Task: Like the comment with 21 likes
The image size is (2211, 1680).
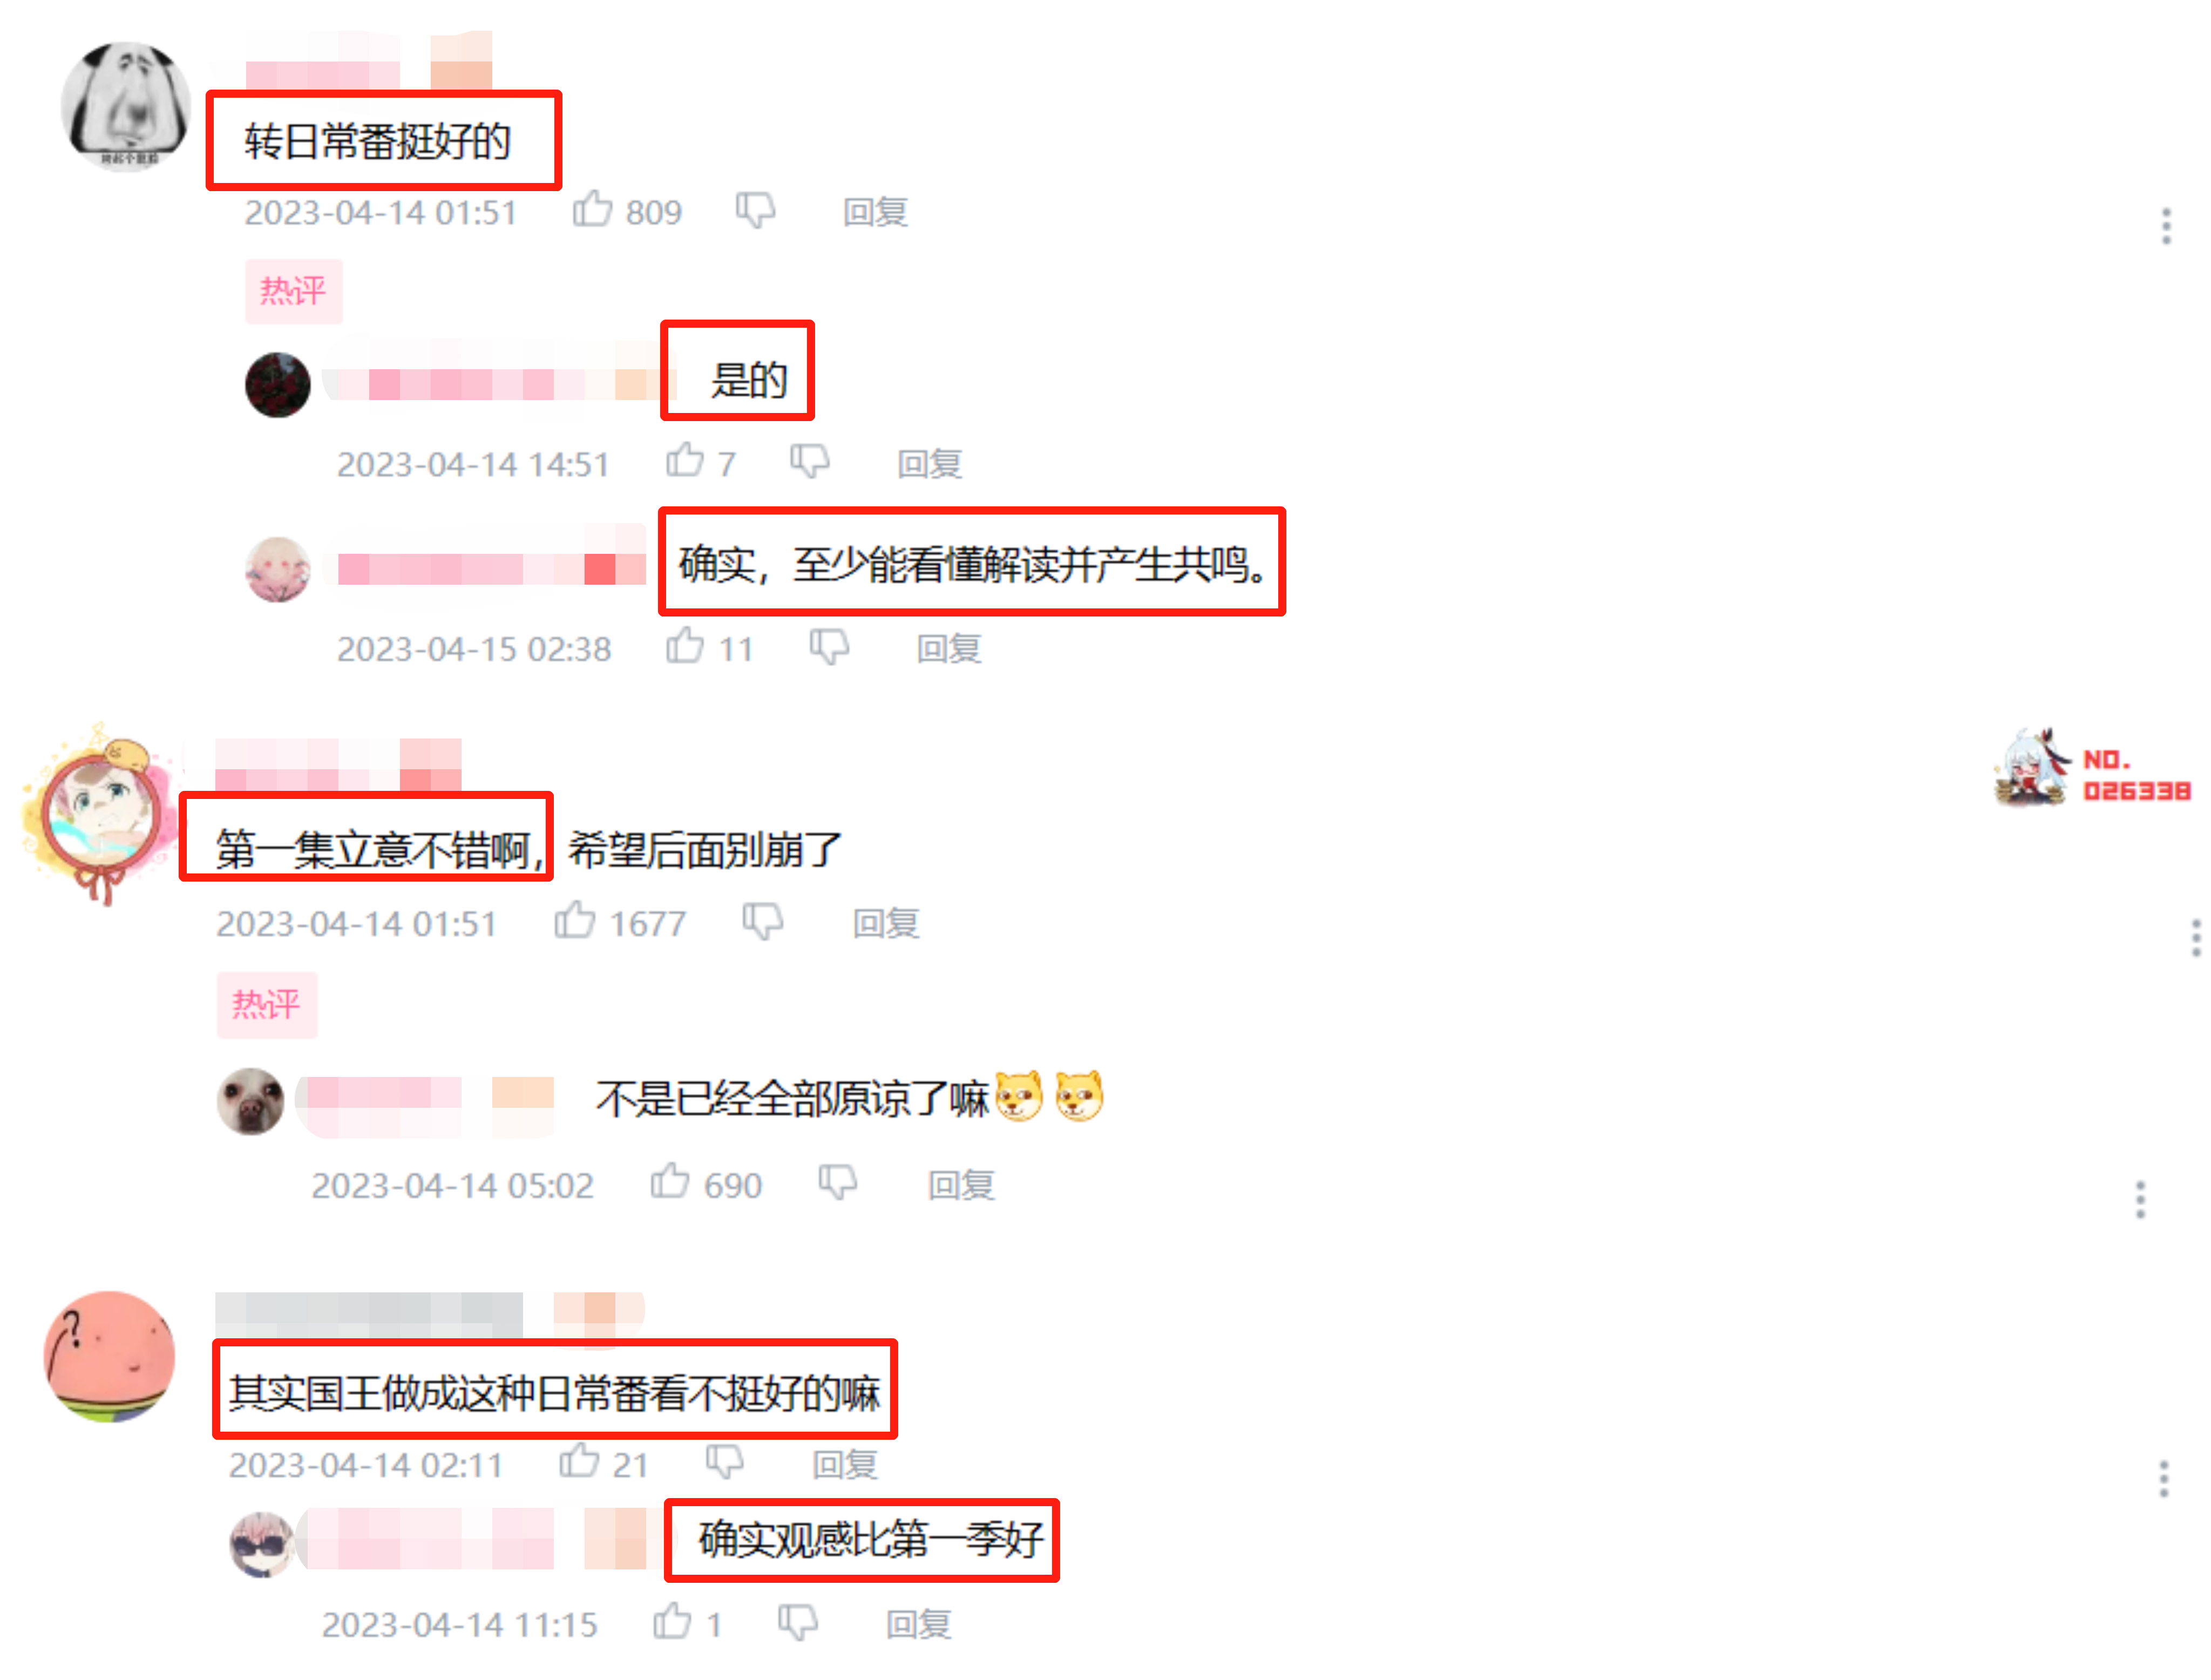Action: click(579, 1461)
